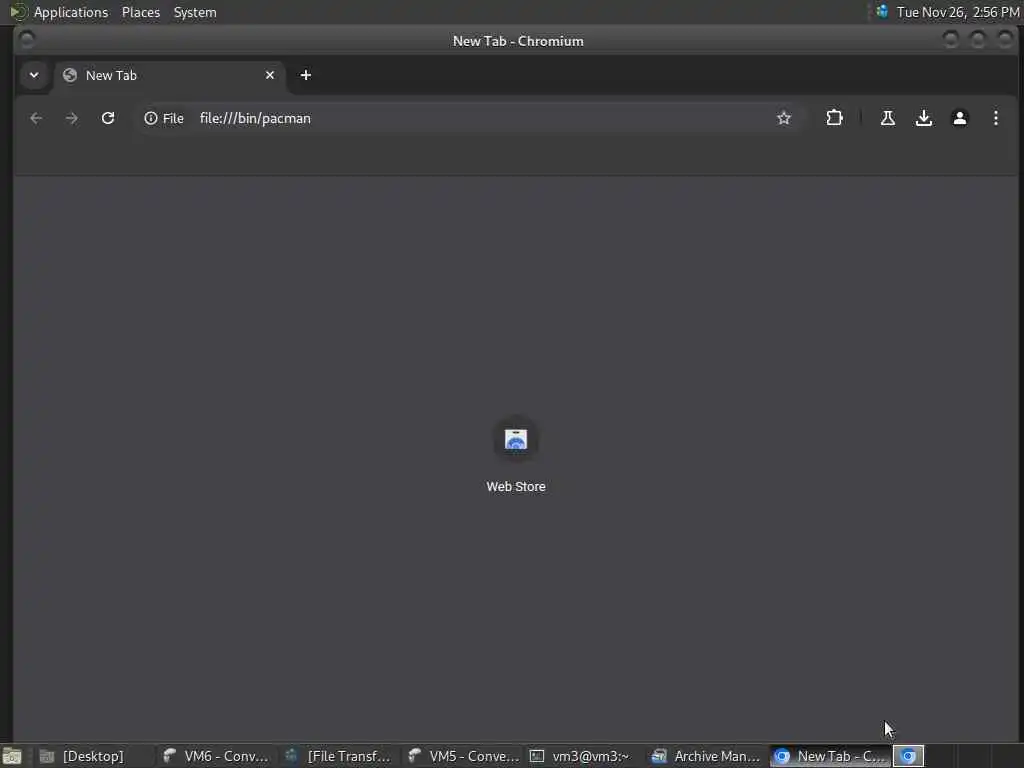
Task: Switch to New Tab - C... taskbar window
Action: pos(831,756)
